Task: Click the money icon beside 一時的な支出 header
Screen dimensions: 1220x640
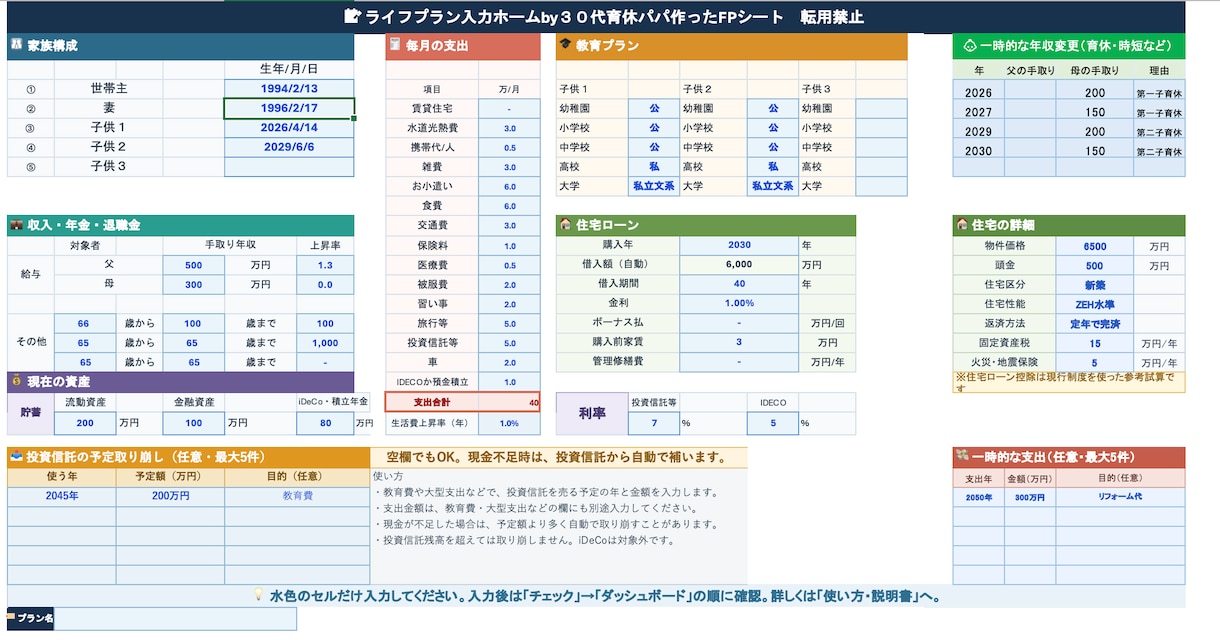Action: (962, 457)
